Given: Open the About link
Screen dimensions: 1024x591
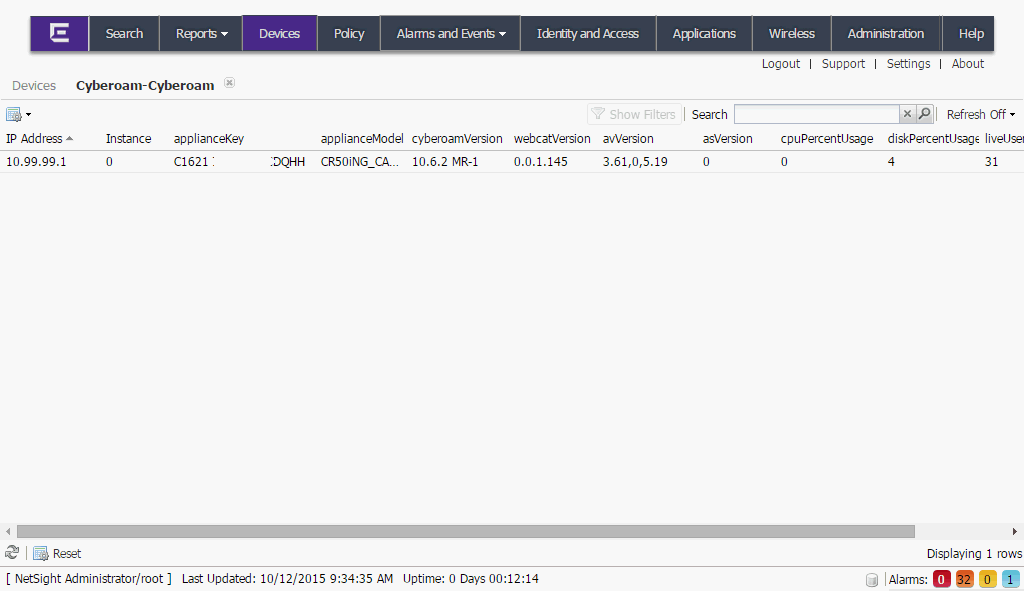Looking at the screenshot, I should pos(968,63).
